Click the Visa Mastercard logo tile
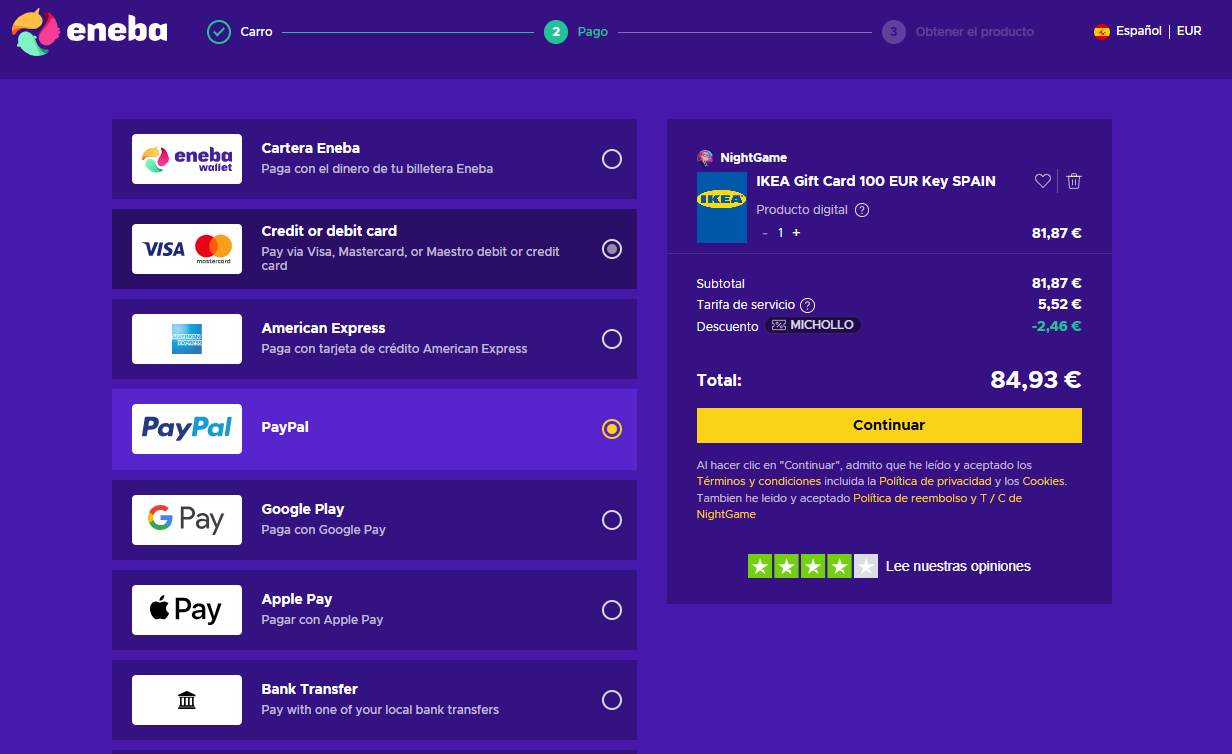 pyautogui.click(x=187, y=249)
